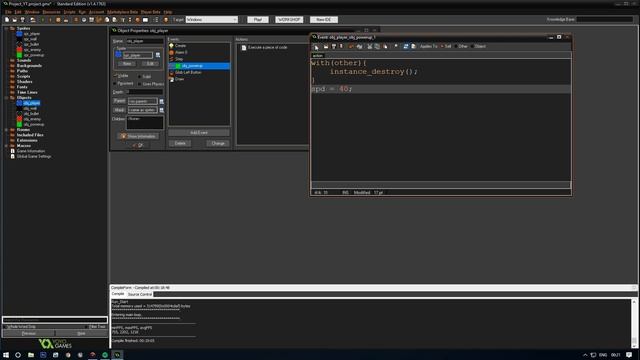Screen dimensions: 640x360
Task: Click the Delete event button
Action: coord(180,143)
